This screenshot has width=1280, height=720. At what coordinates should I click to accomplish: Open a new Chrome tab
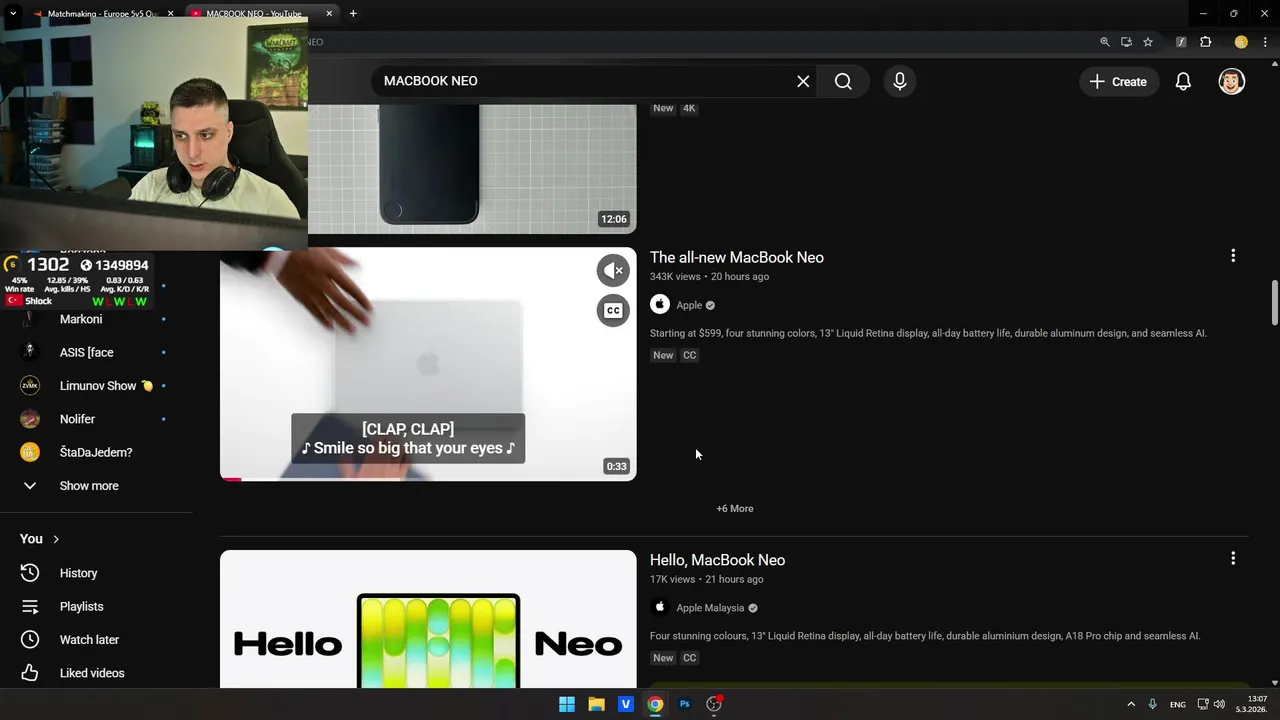click(x=353, y=14)
